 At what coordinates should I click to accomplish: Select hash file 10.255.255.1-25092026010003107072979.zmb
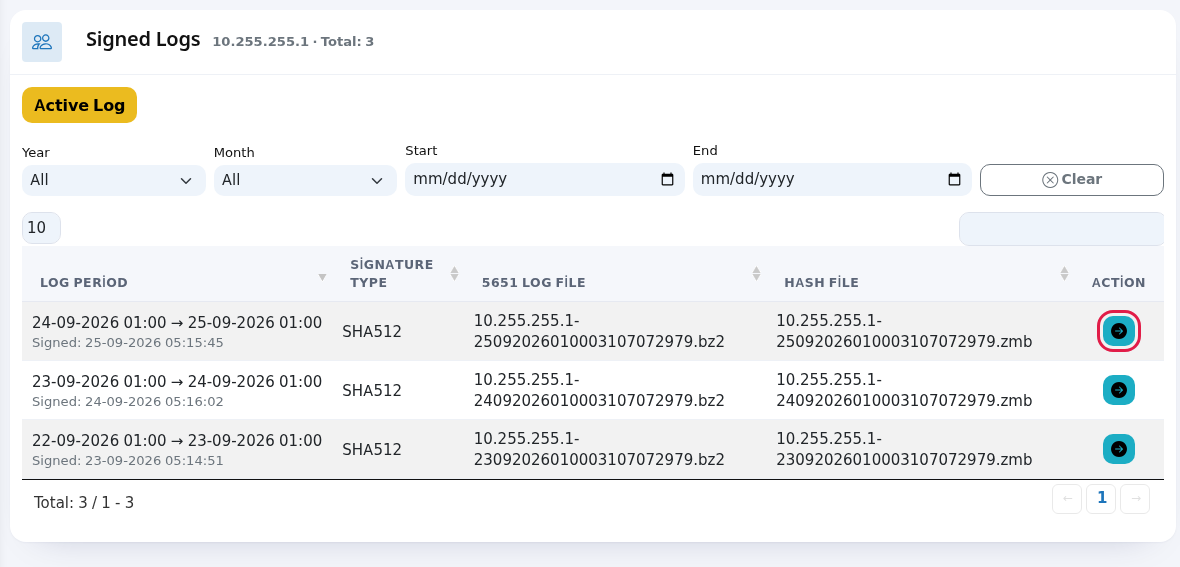[x=904, y=331]
